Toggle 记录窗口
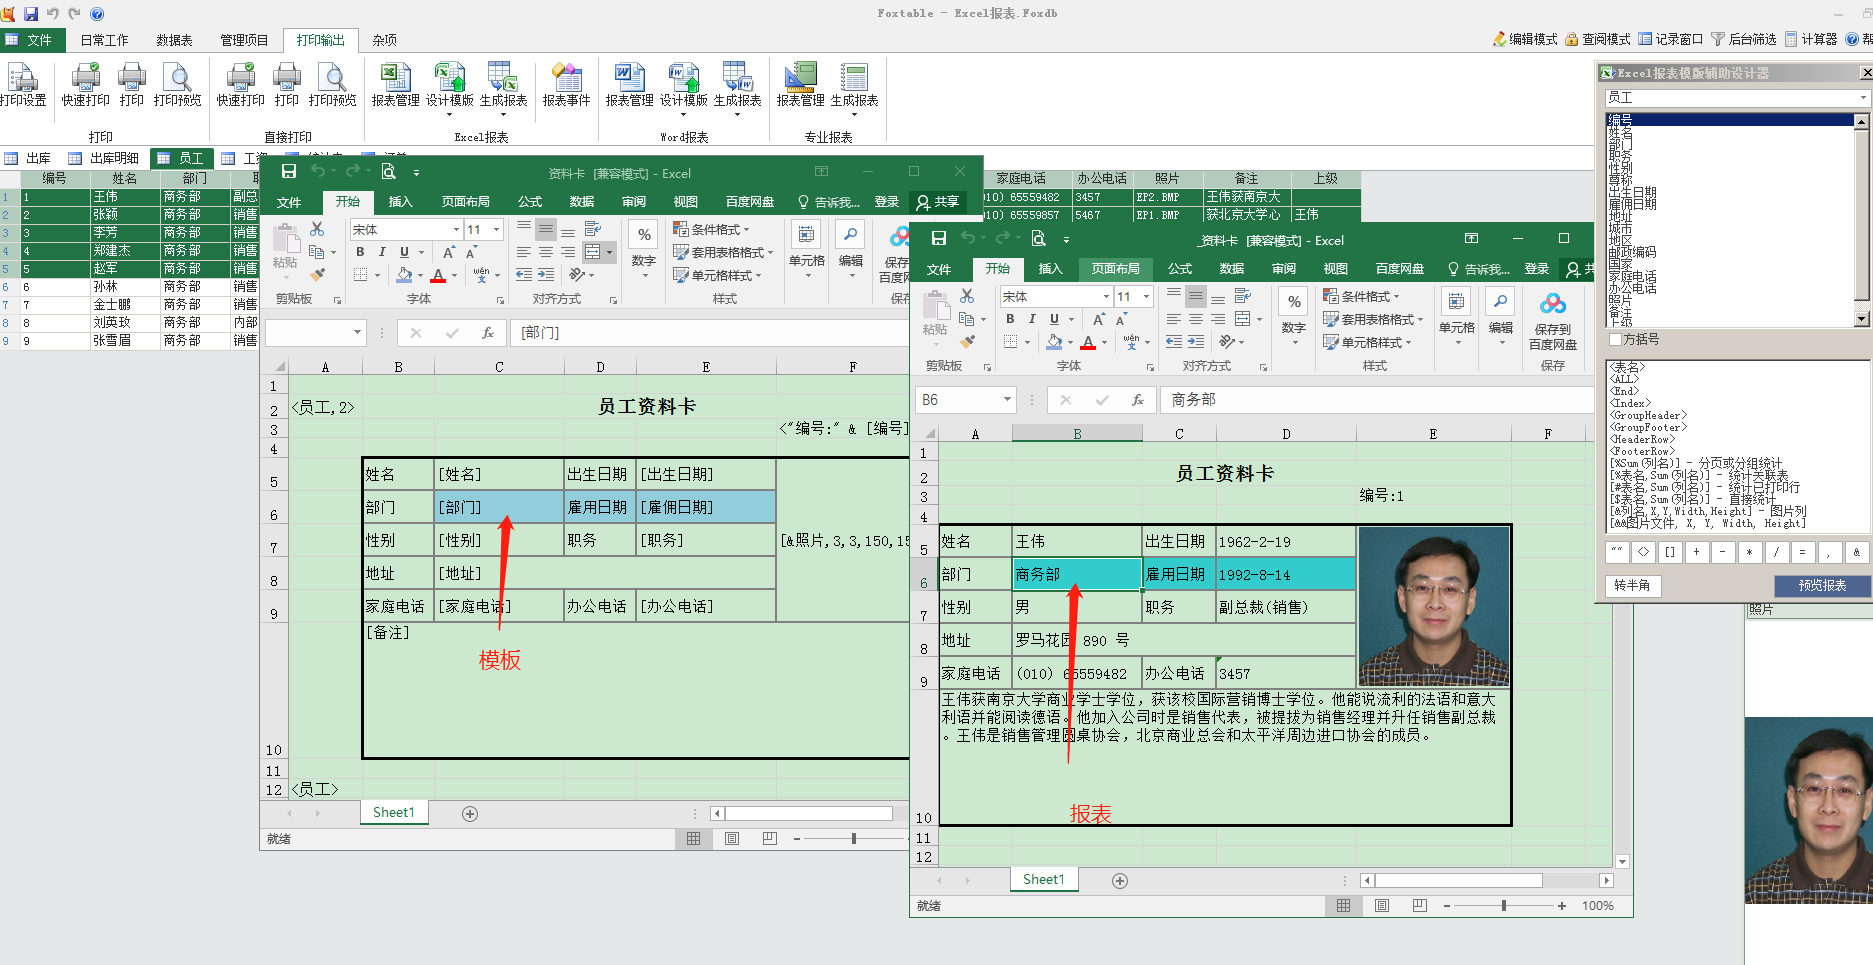Screen dimensions: 1873x965 [1671, 39]
